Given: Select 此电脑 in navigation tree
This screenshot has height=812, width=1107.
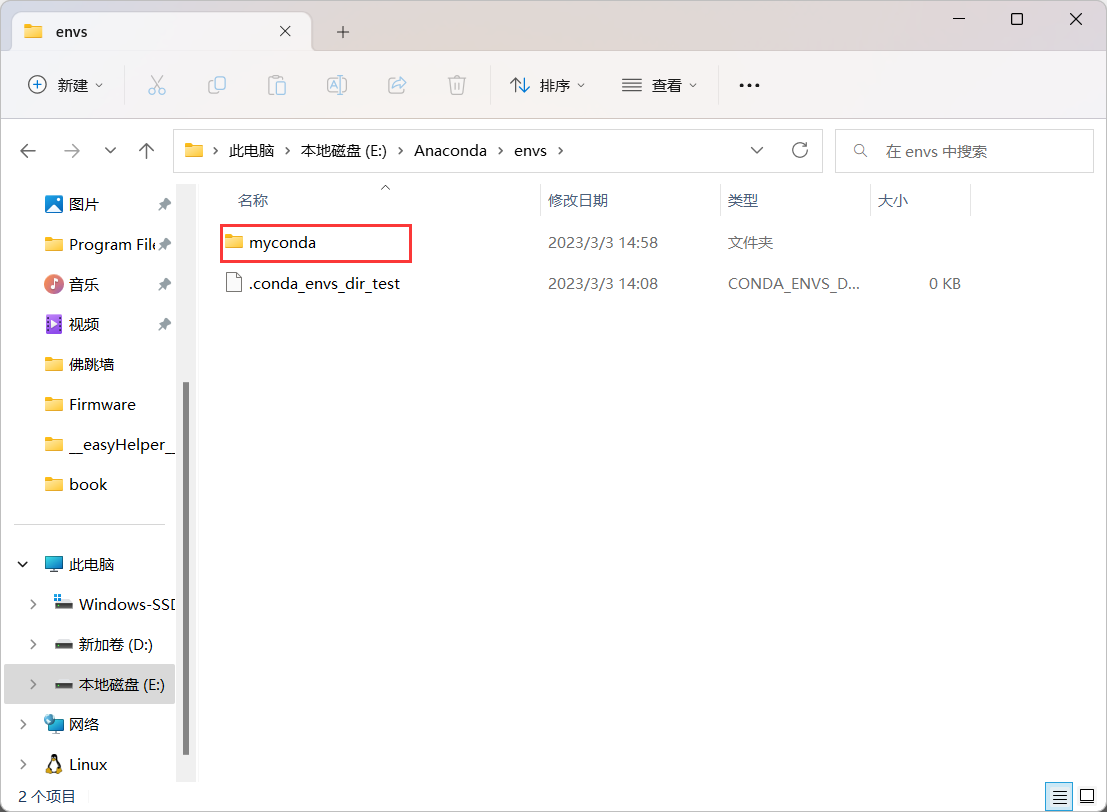Looking at the screenshot, I should tap(92, 564).
